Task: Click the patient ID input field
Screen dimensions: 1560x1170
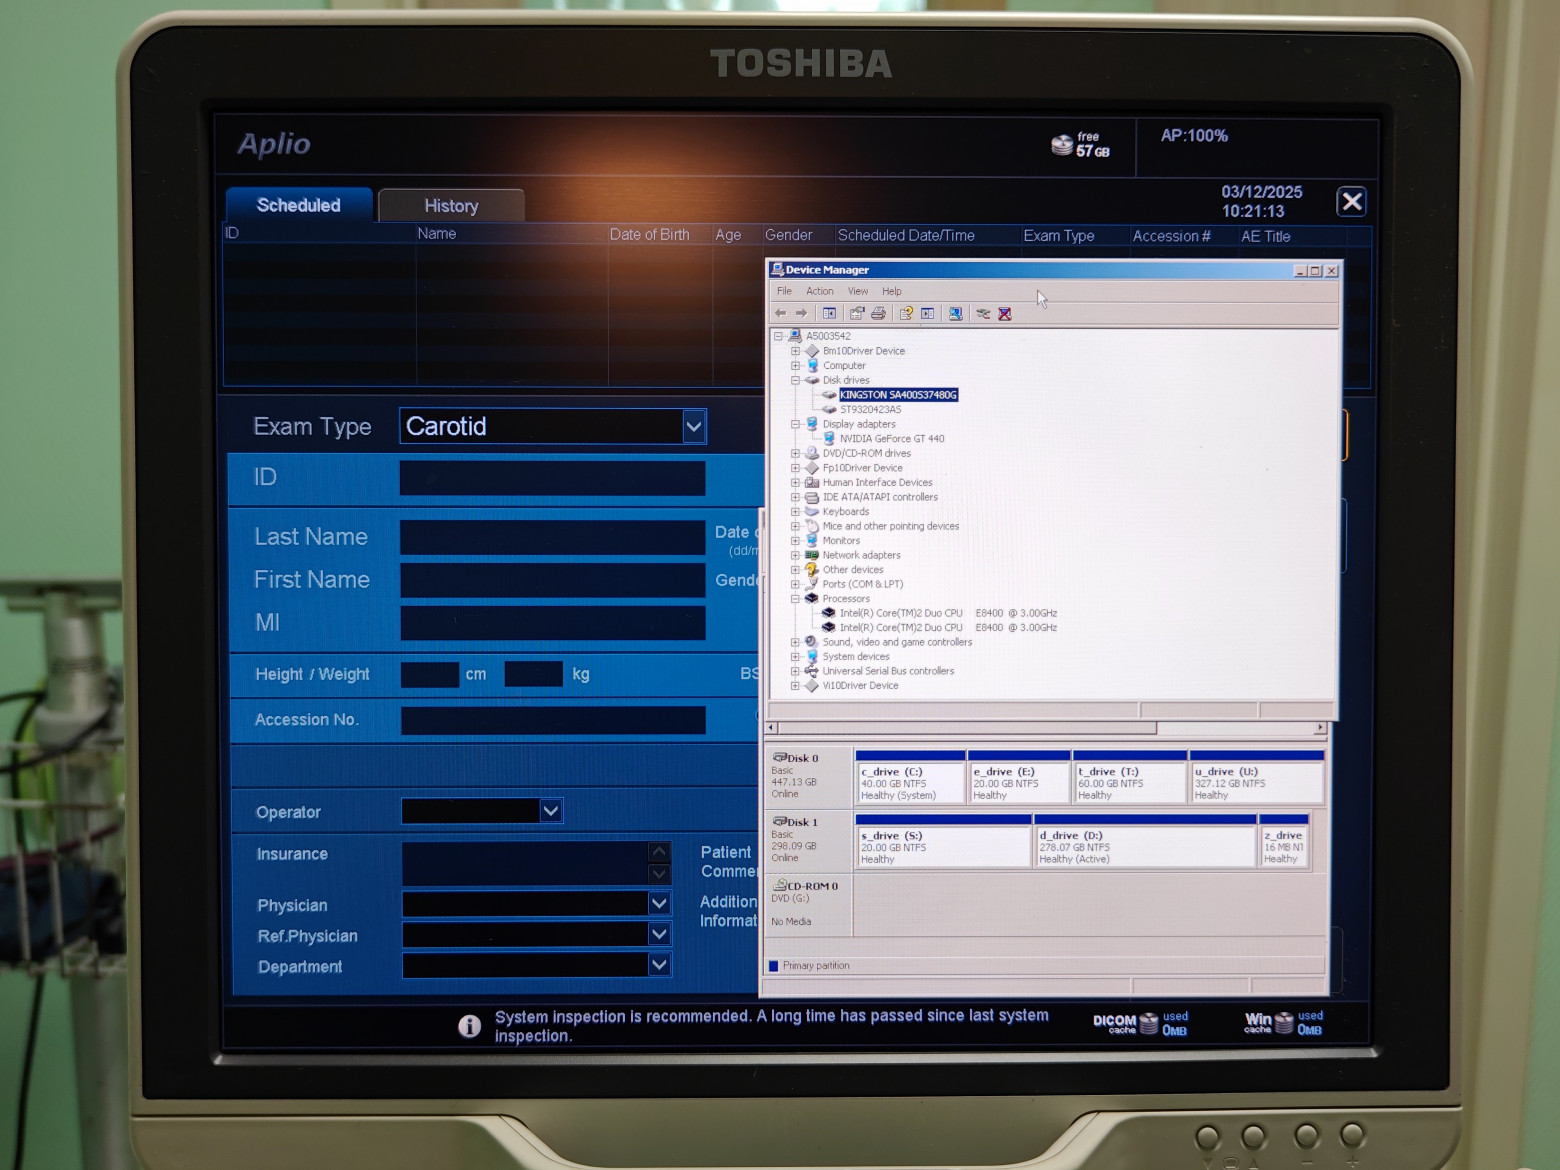Action: tap(552, 478)
